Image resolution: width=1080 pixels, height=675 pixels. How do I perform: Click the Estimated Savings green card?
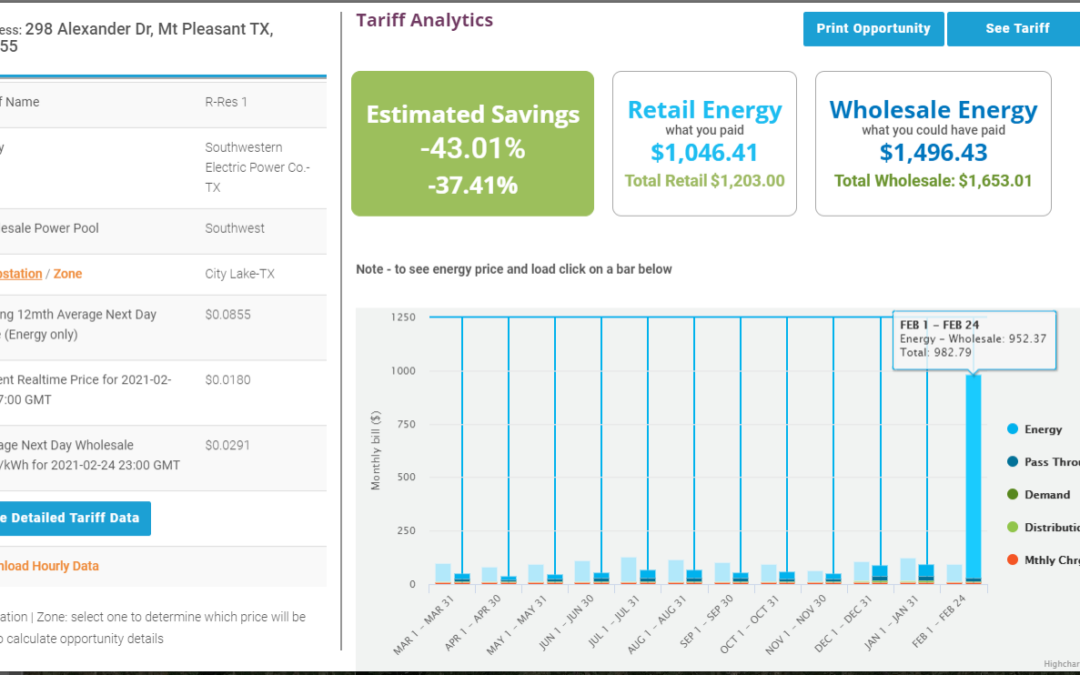472,143
